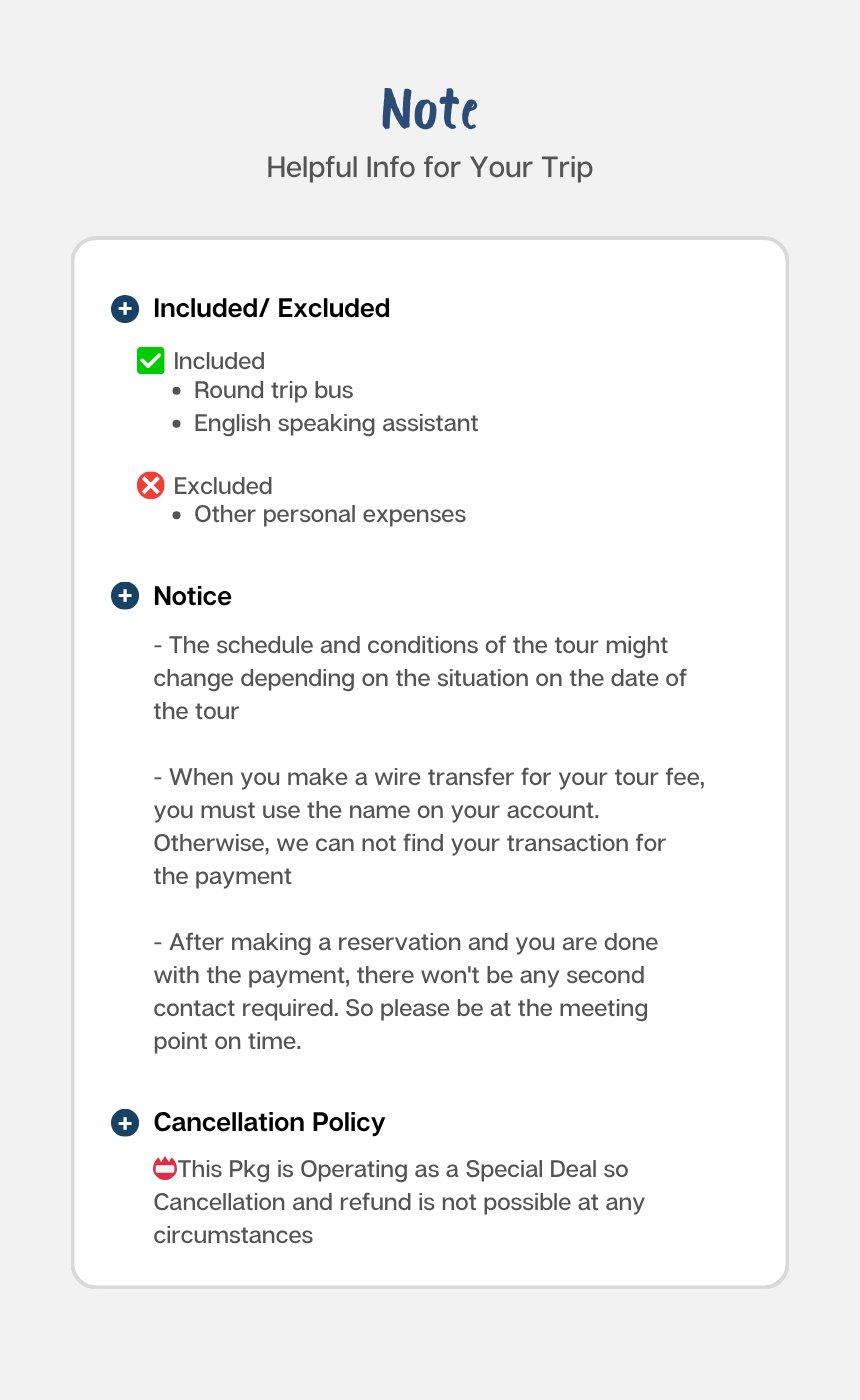Screen dimensions: 860x1400
Task: Select the Included/ Excluded heading
Action: click(x=271, y=309)
